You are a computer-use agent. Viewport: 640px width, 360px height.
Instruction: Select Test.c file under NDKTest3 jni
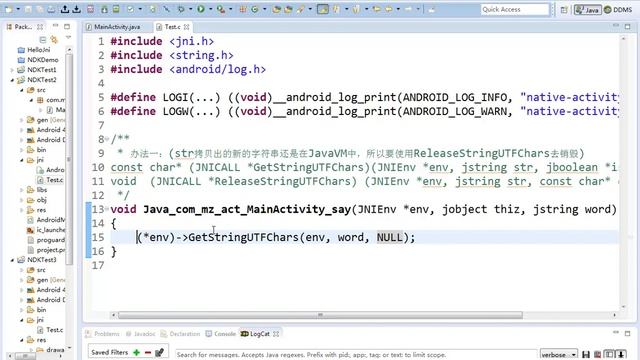pyautogui.click(x=50, y=330)
